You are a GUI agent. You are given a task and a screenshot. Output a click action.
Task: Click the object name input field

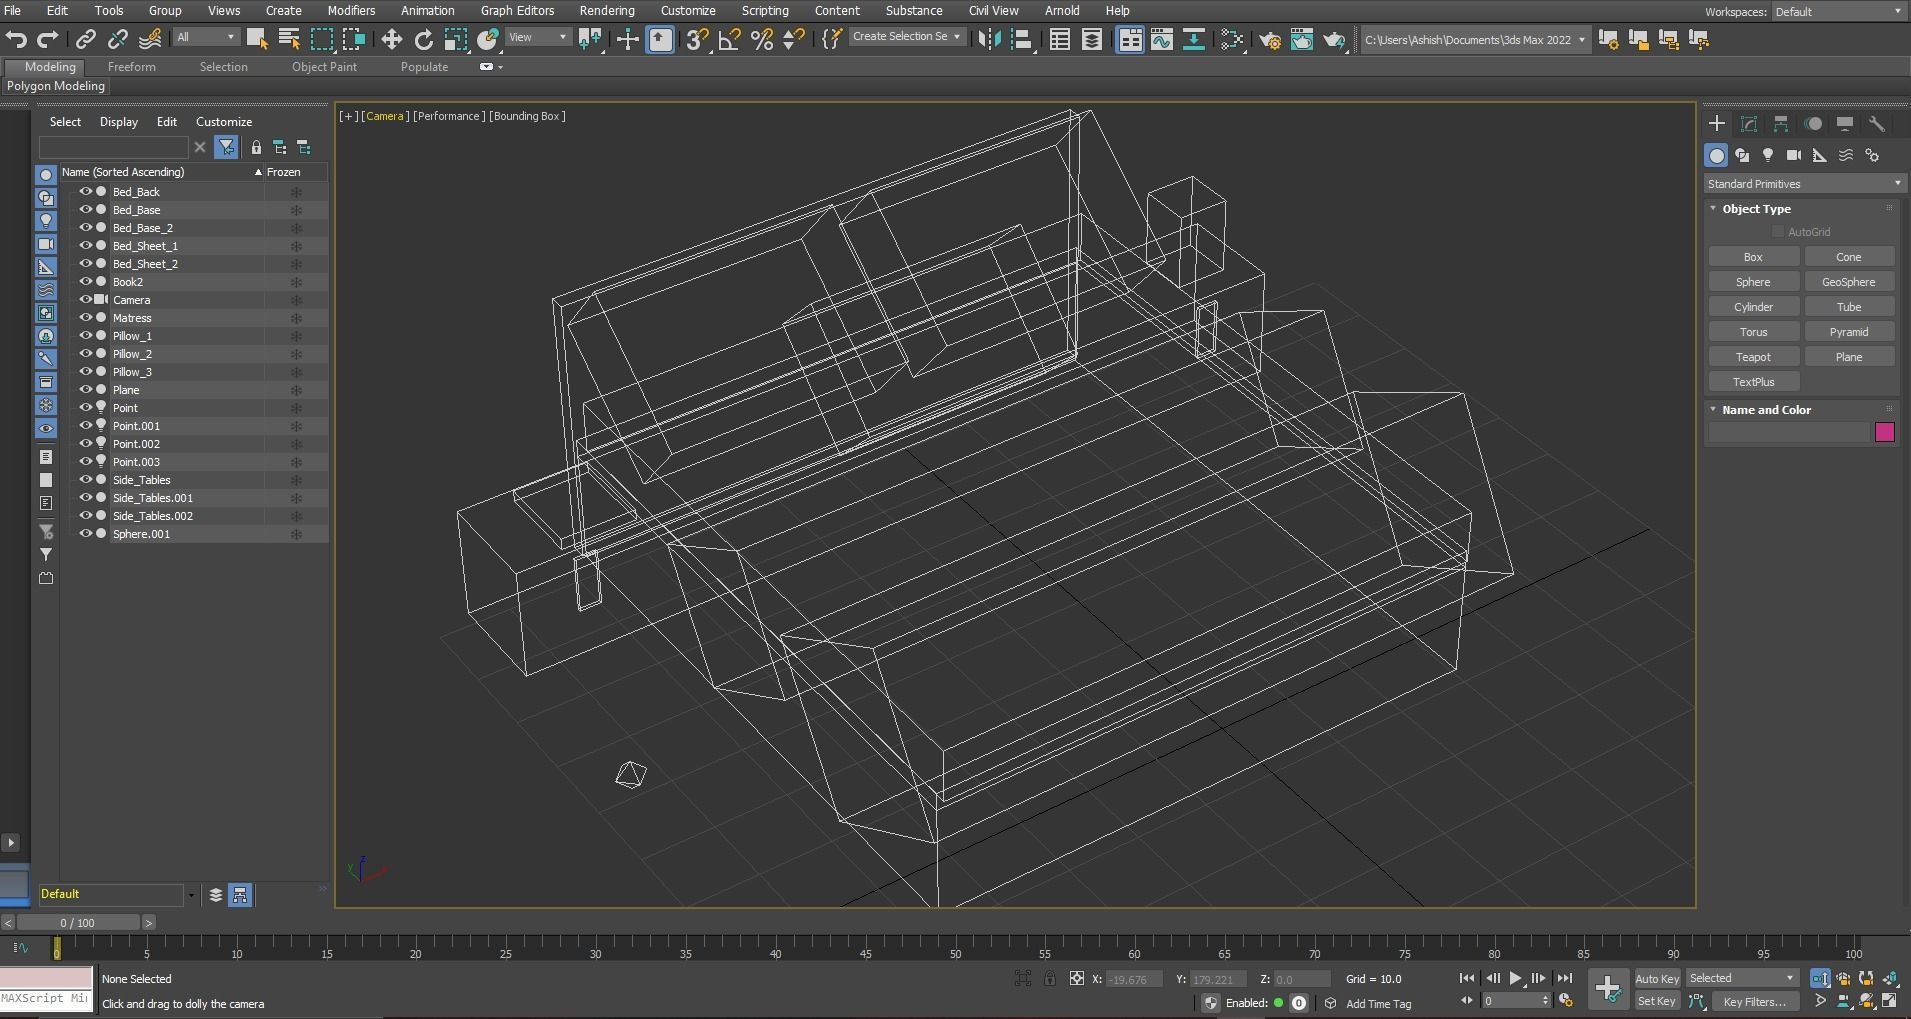(1788, 432)
